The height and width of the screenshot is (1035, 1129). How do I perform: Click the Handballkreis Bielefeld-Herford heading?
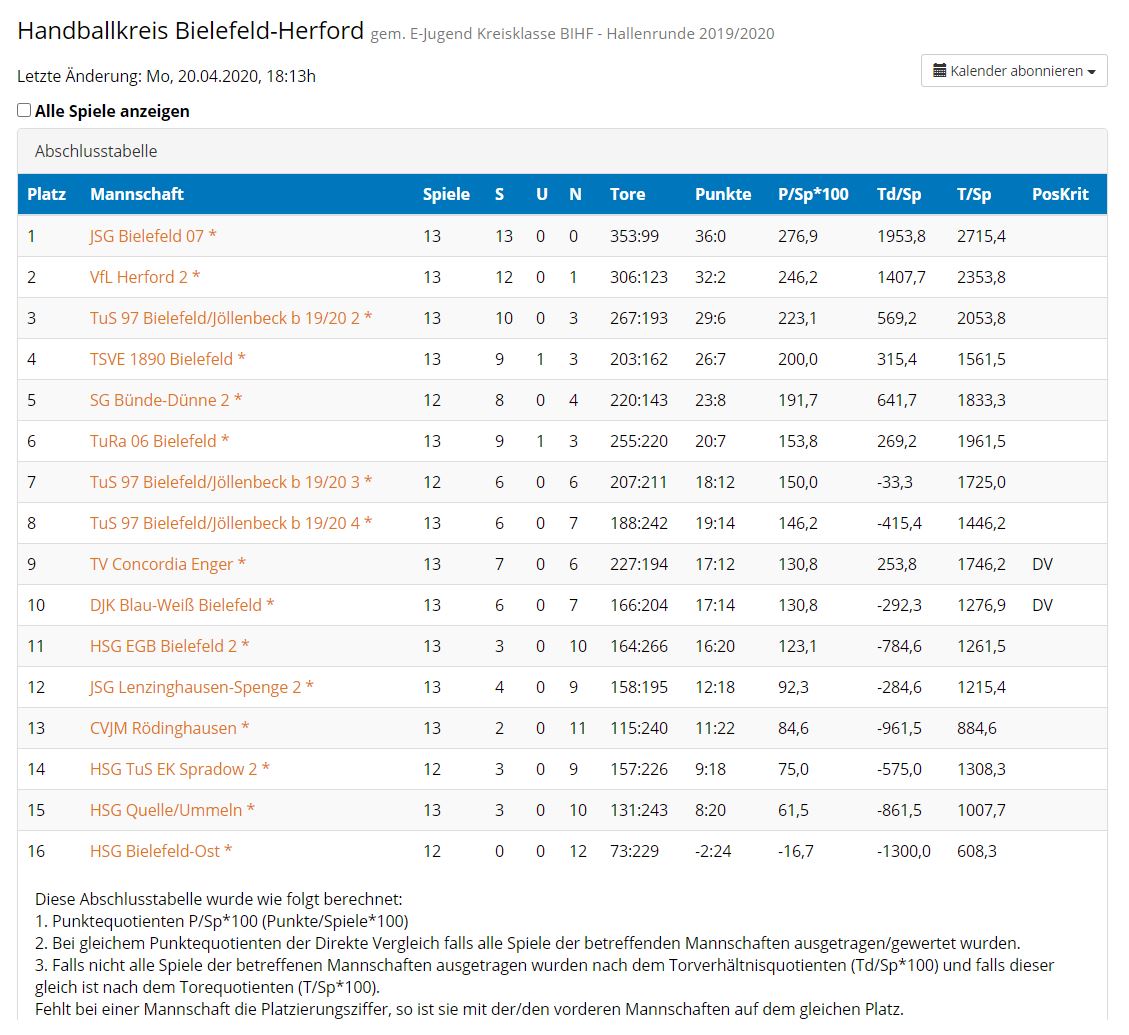(x=190, y=31)
